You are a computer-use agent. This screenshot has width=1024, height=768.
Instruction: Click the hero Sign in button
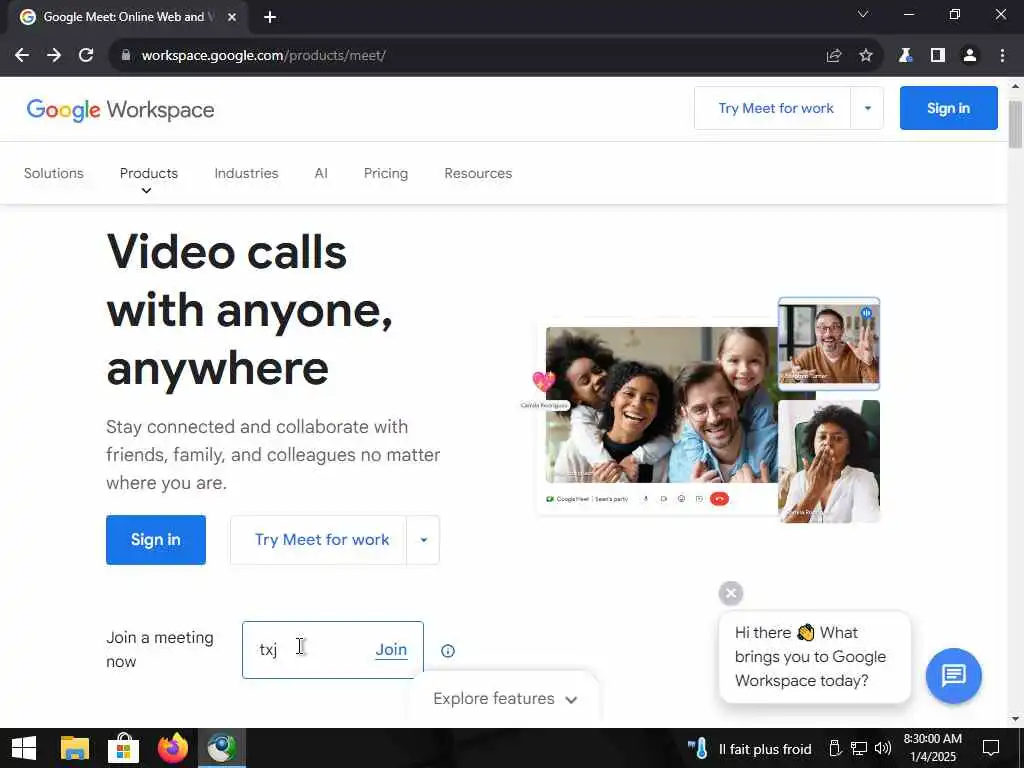(155, 540)
